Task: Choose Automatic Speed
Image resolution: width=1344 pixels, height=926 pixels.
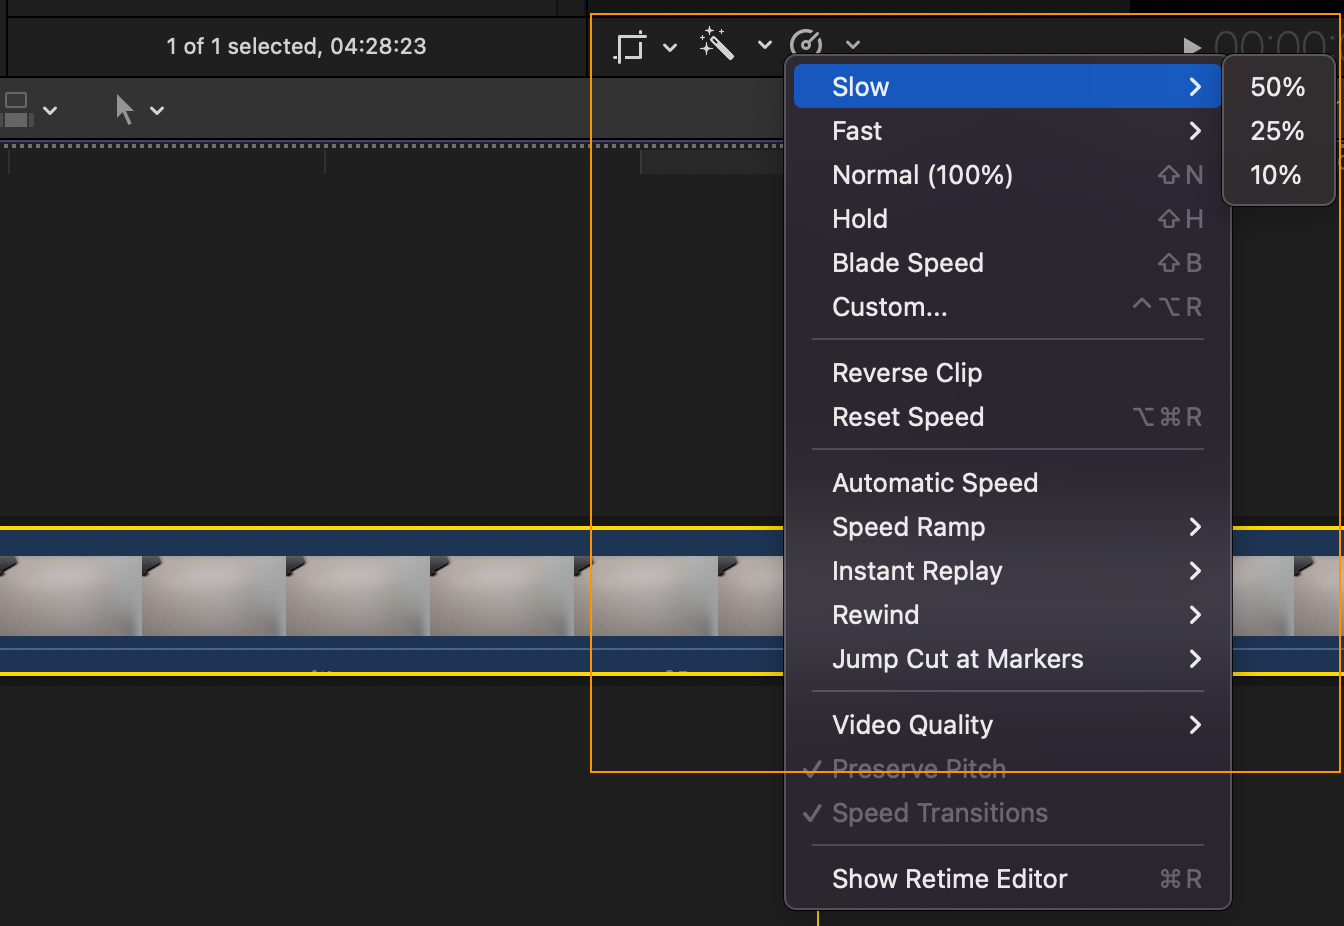Action: tap(1008, 483)
